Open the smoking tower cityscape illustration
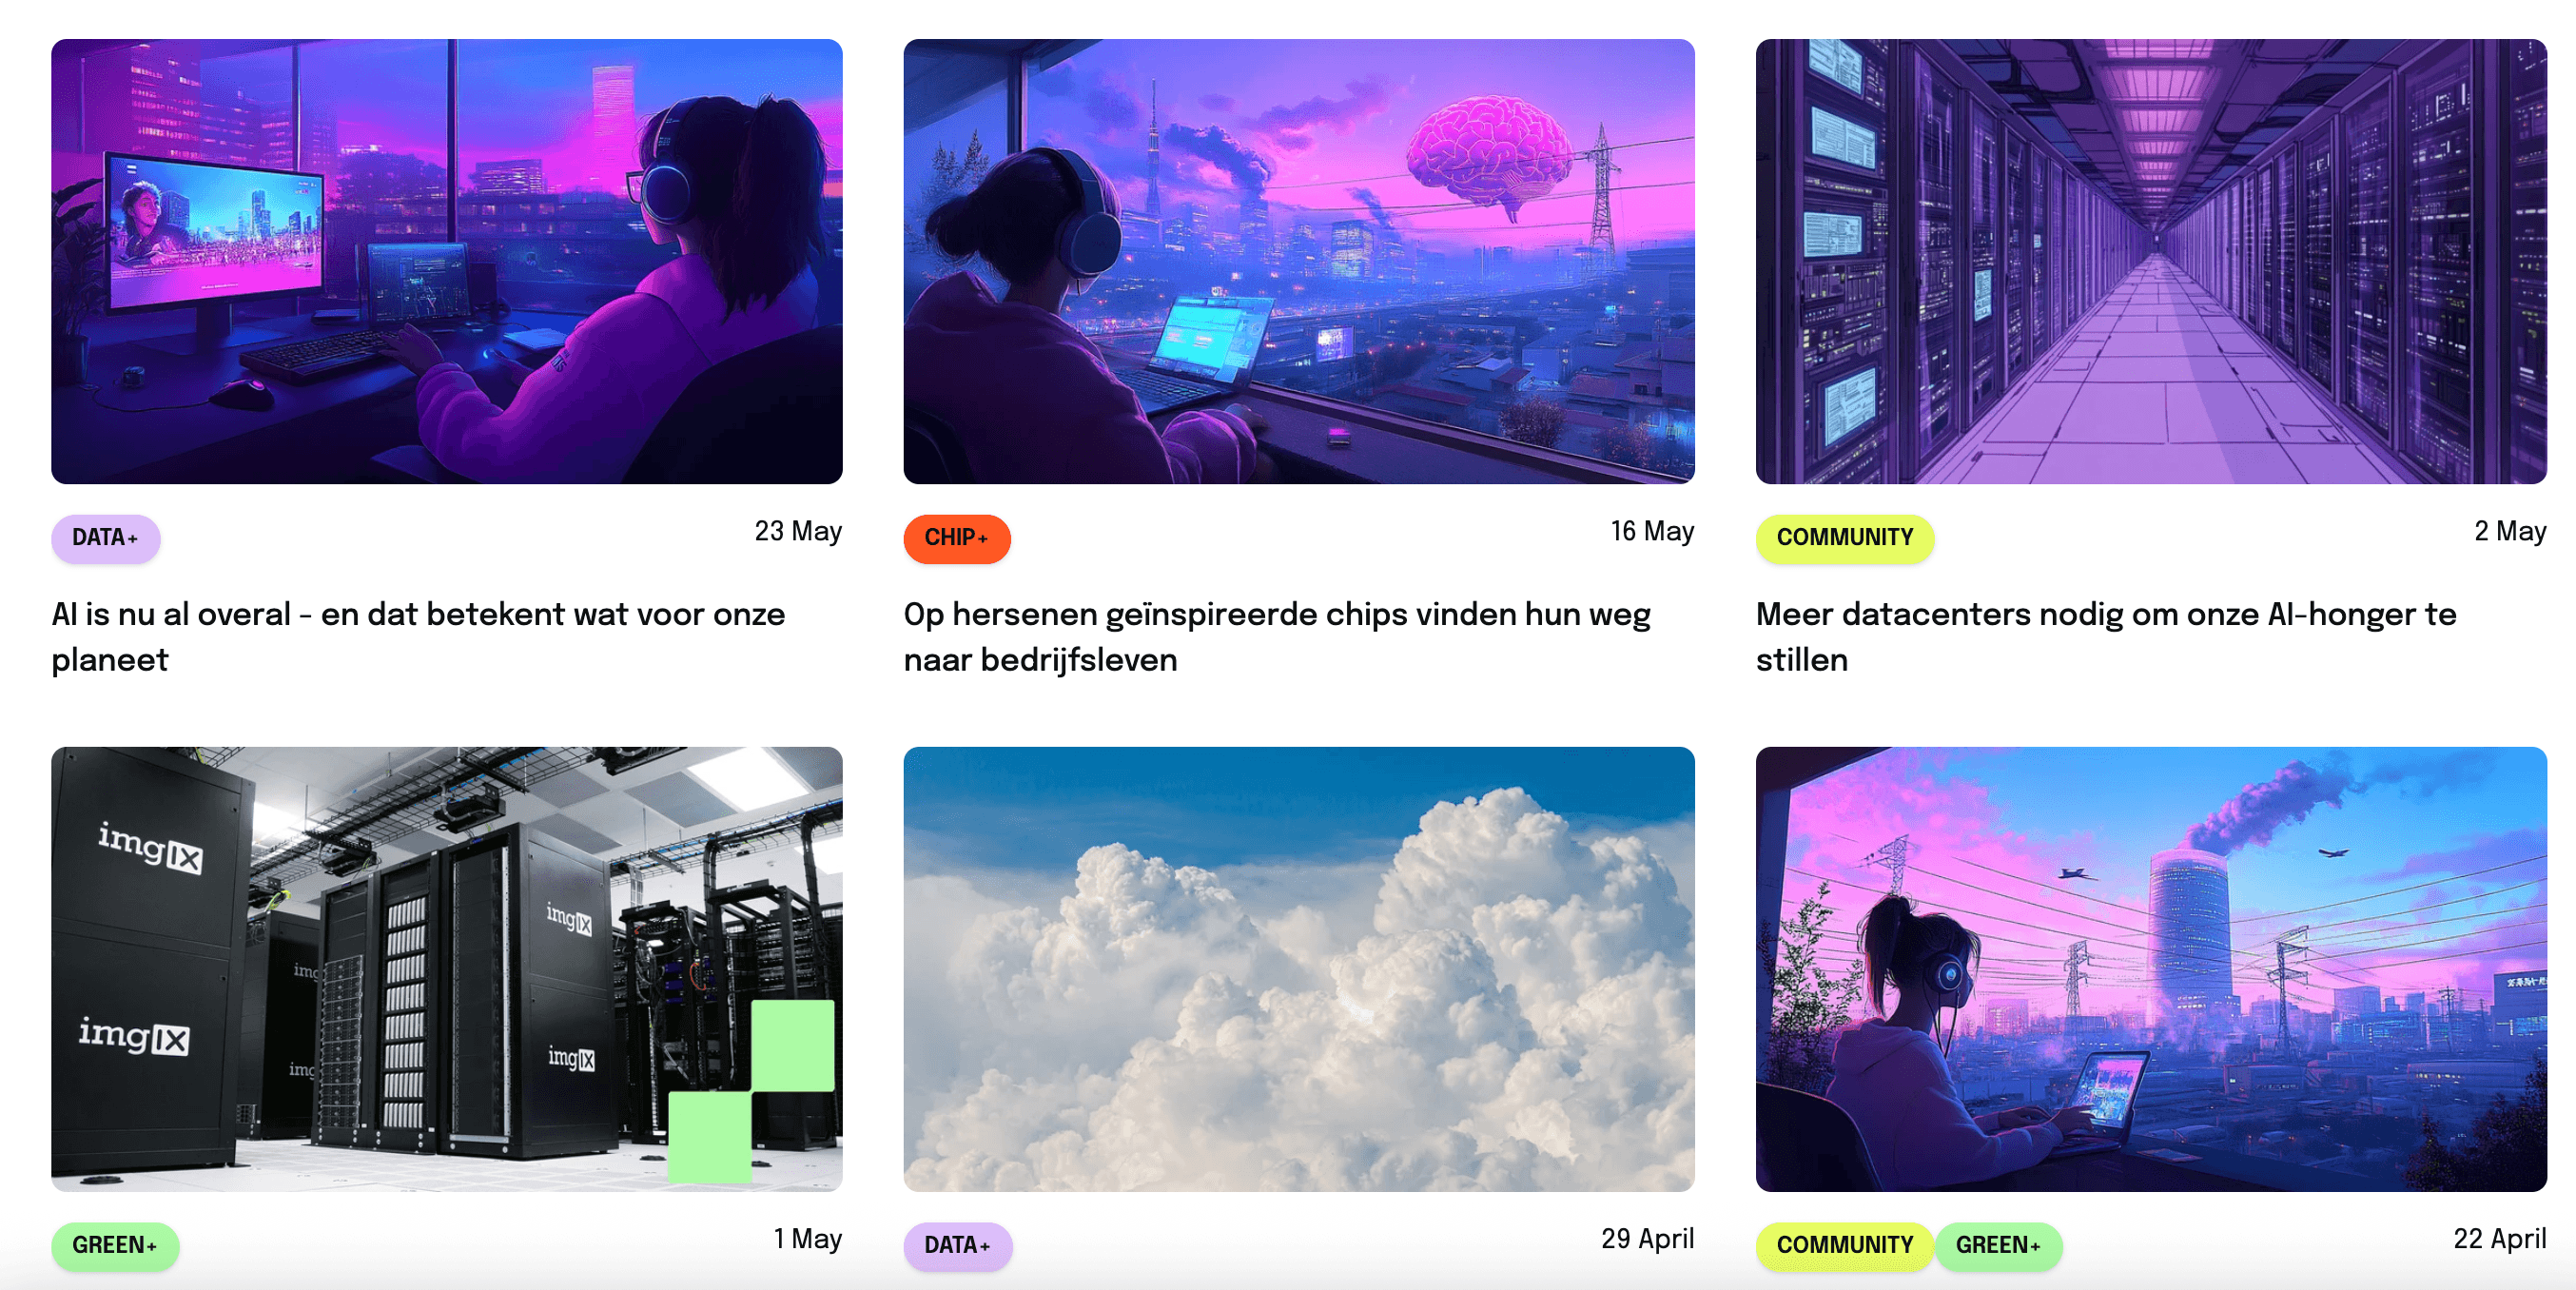The image size is (2576, 1290). pyautogui.click(x=2151, y=969)
